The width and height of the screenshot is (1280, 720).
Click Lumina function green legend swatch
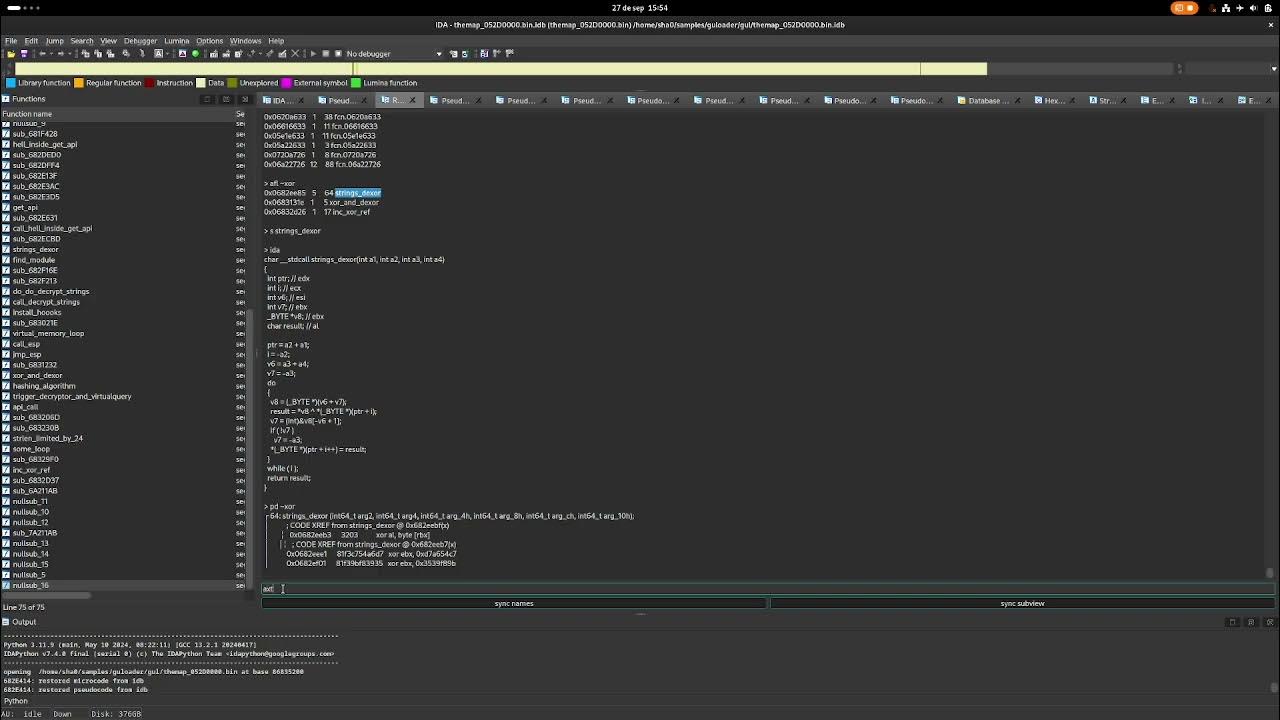pos(355,83)
